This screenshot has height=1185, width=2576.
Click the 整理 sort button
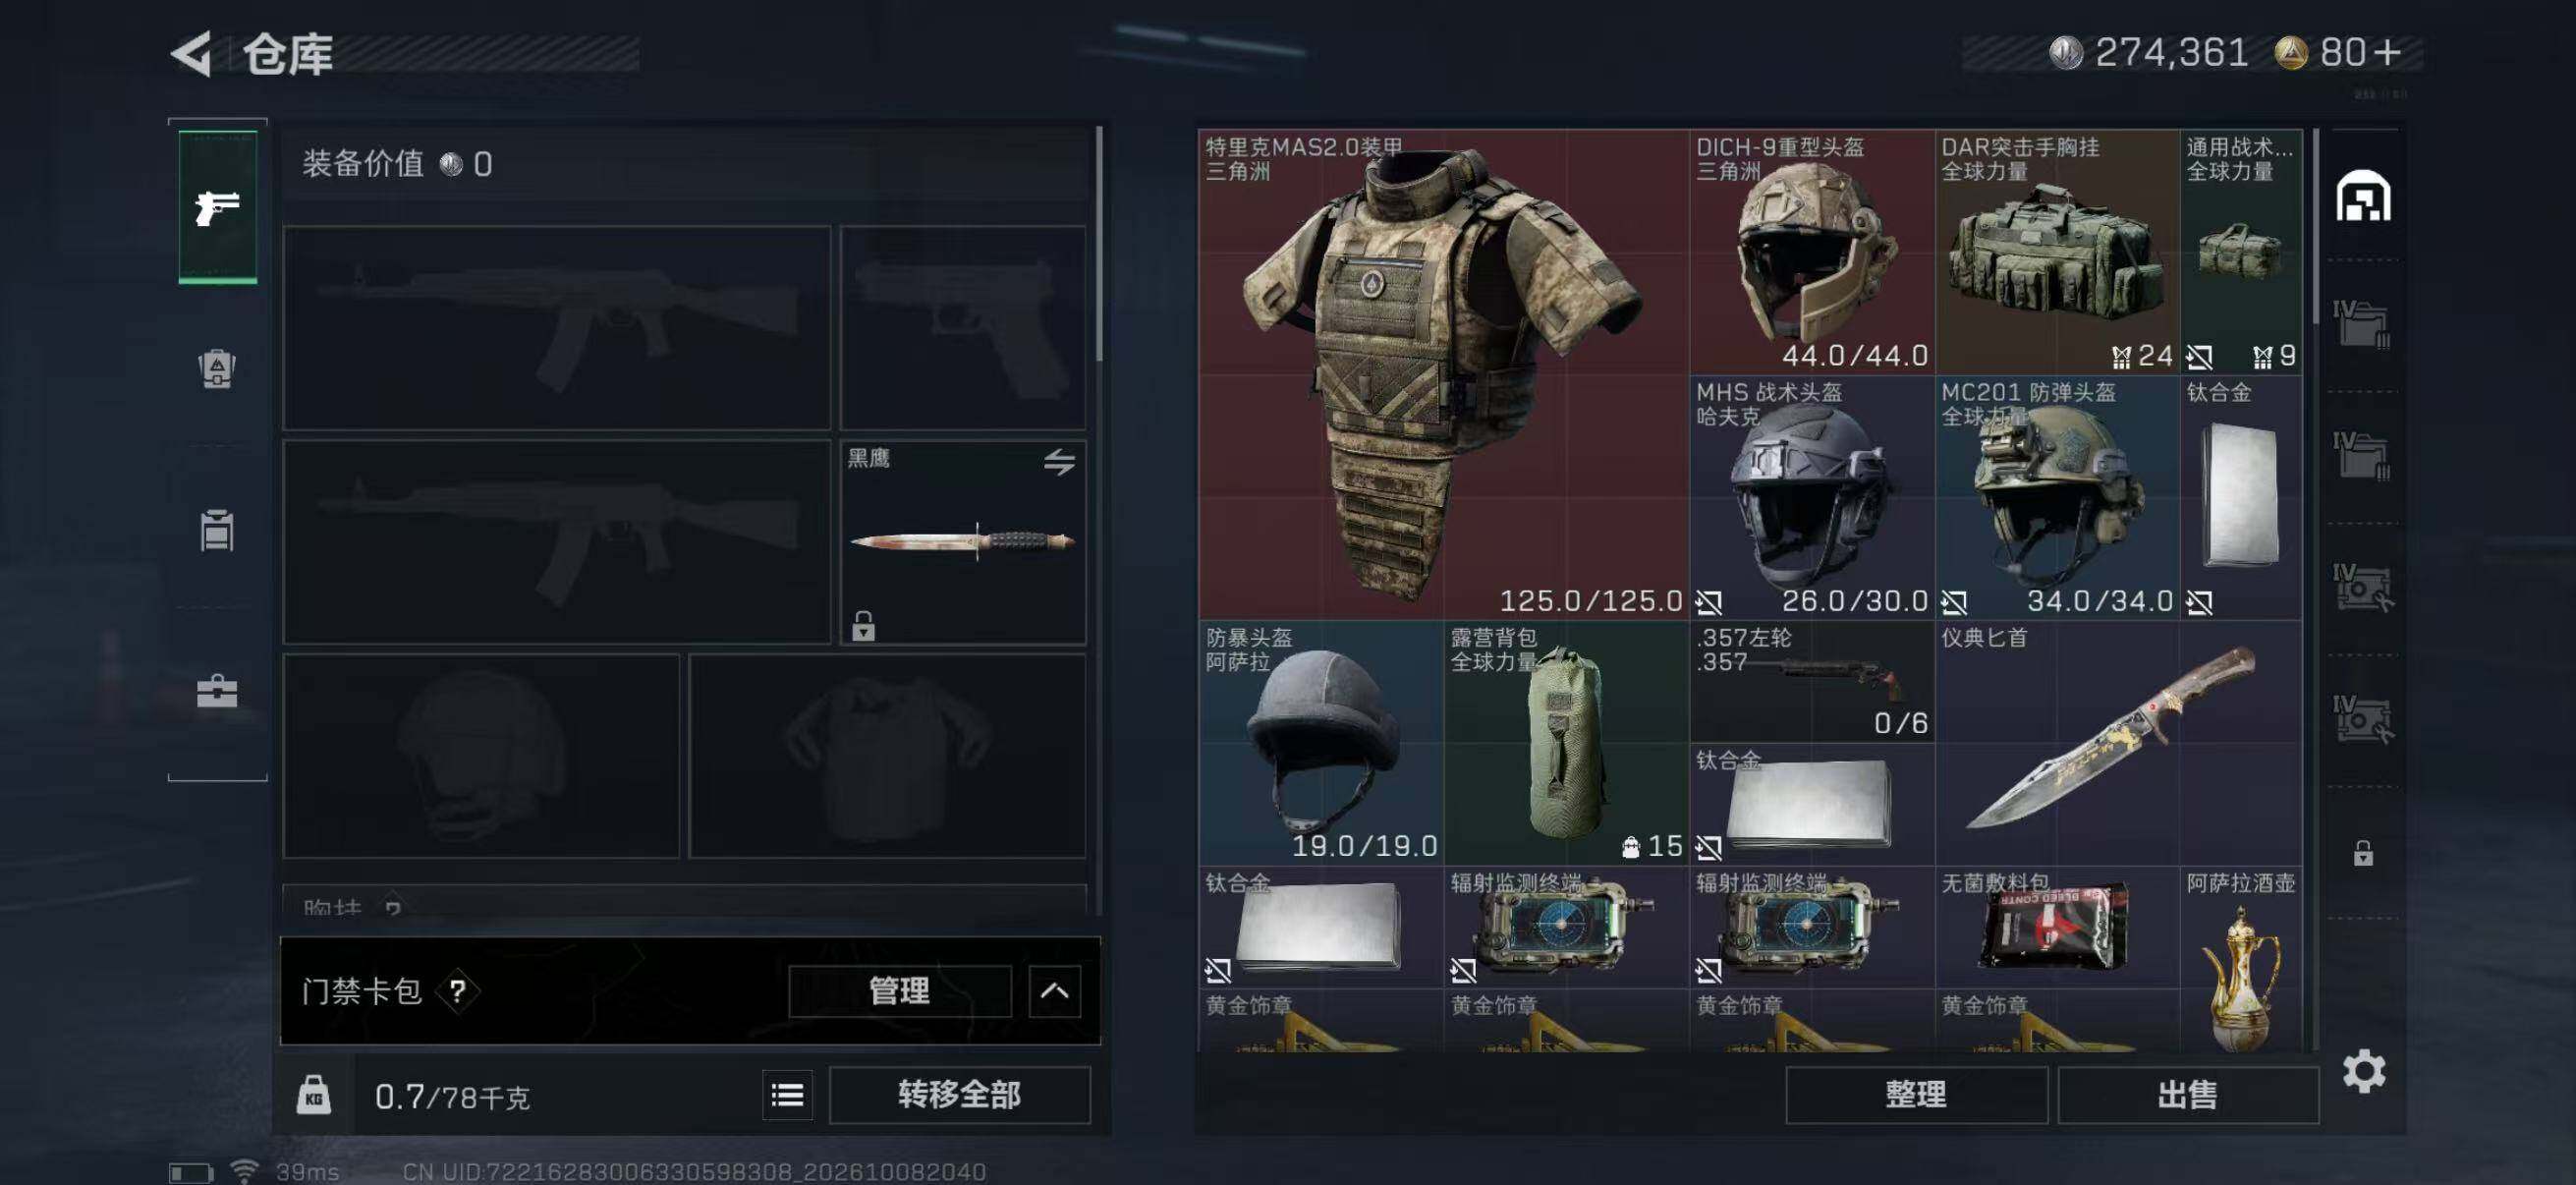[x=1916, y=1095]
